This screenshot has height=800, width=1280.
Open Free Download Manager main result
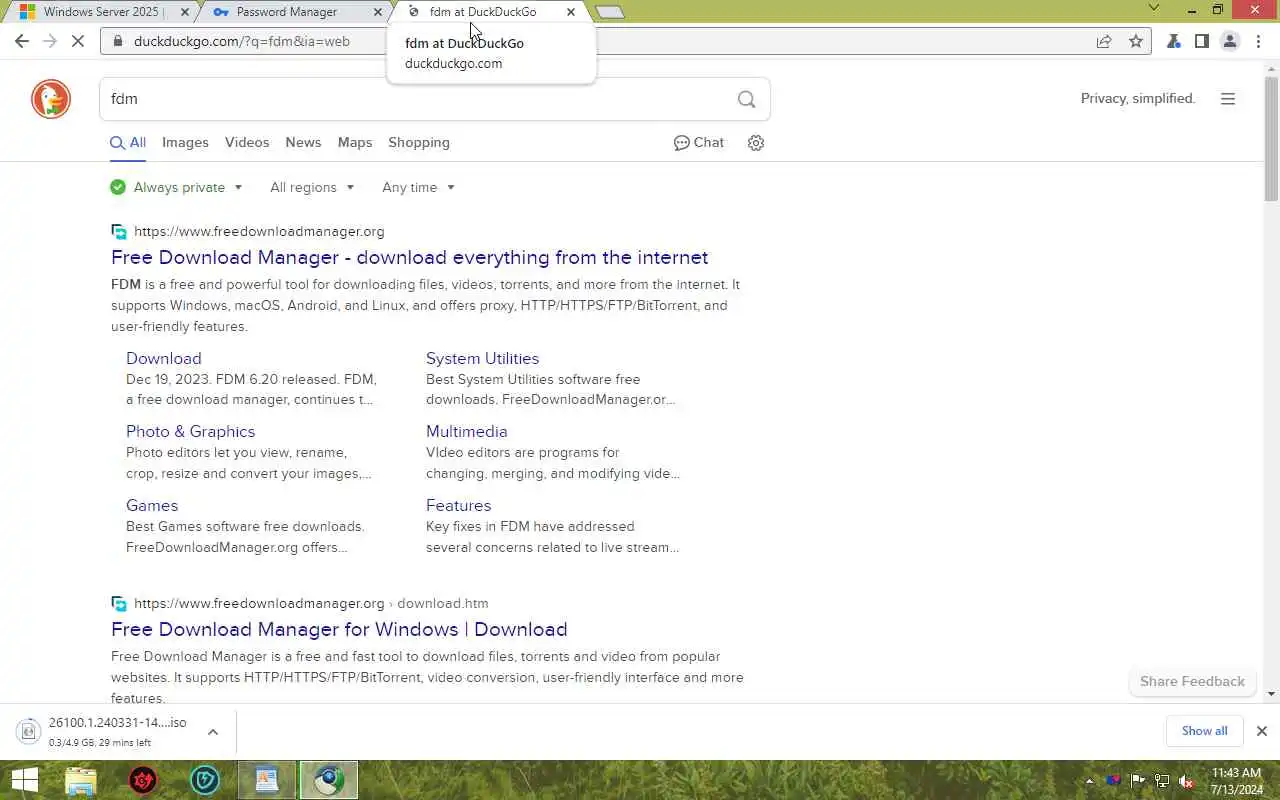(409, 257)
